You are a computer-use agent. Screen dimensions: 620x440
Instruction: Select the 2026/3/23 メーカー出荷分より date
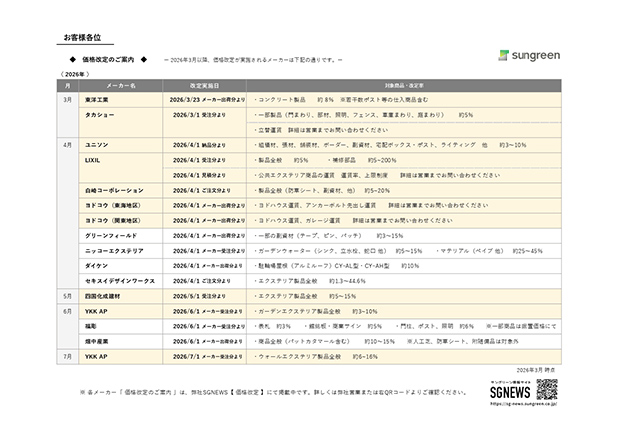click(x=207, y=100)
